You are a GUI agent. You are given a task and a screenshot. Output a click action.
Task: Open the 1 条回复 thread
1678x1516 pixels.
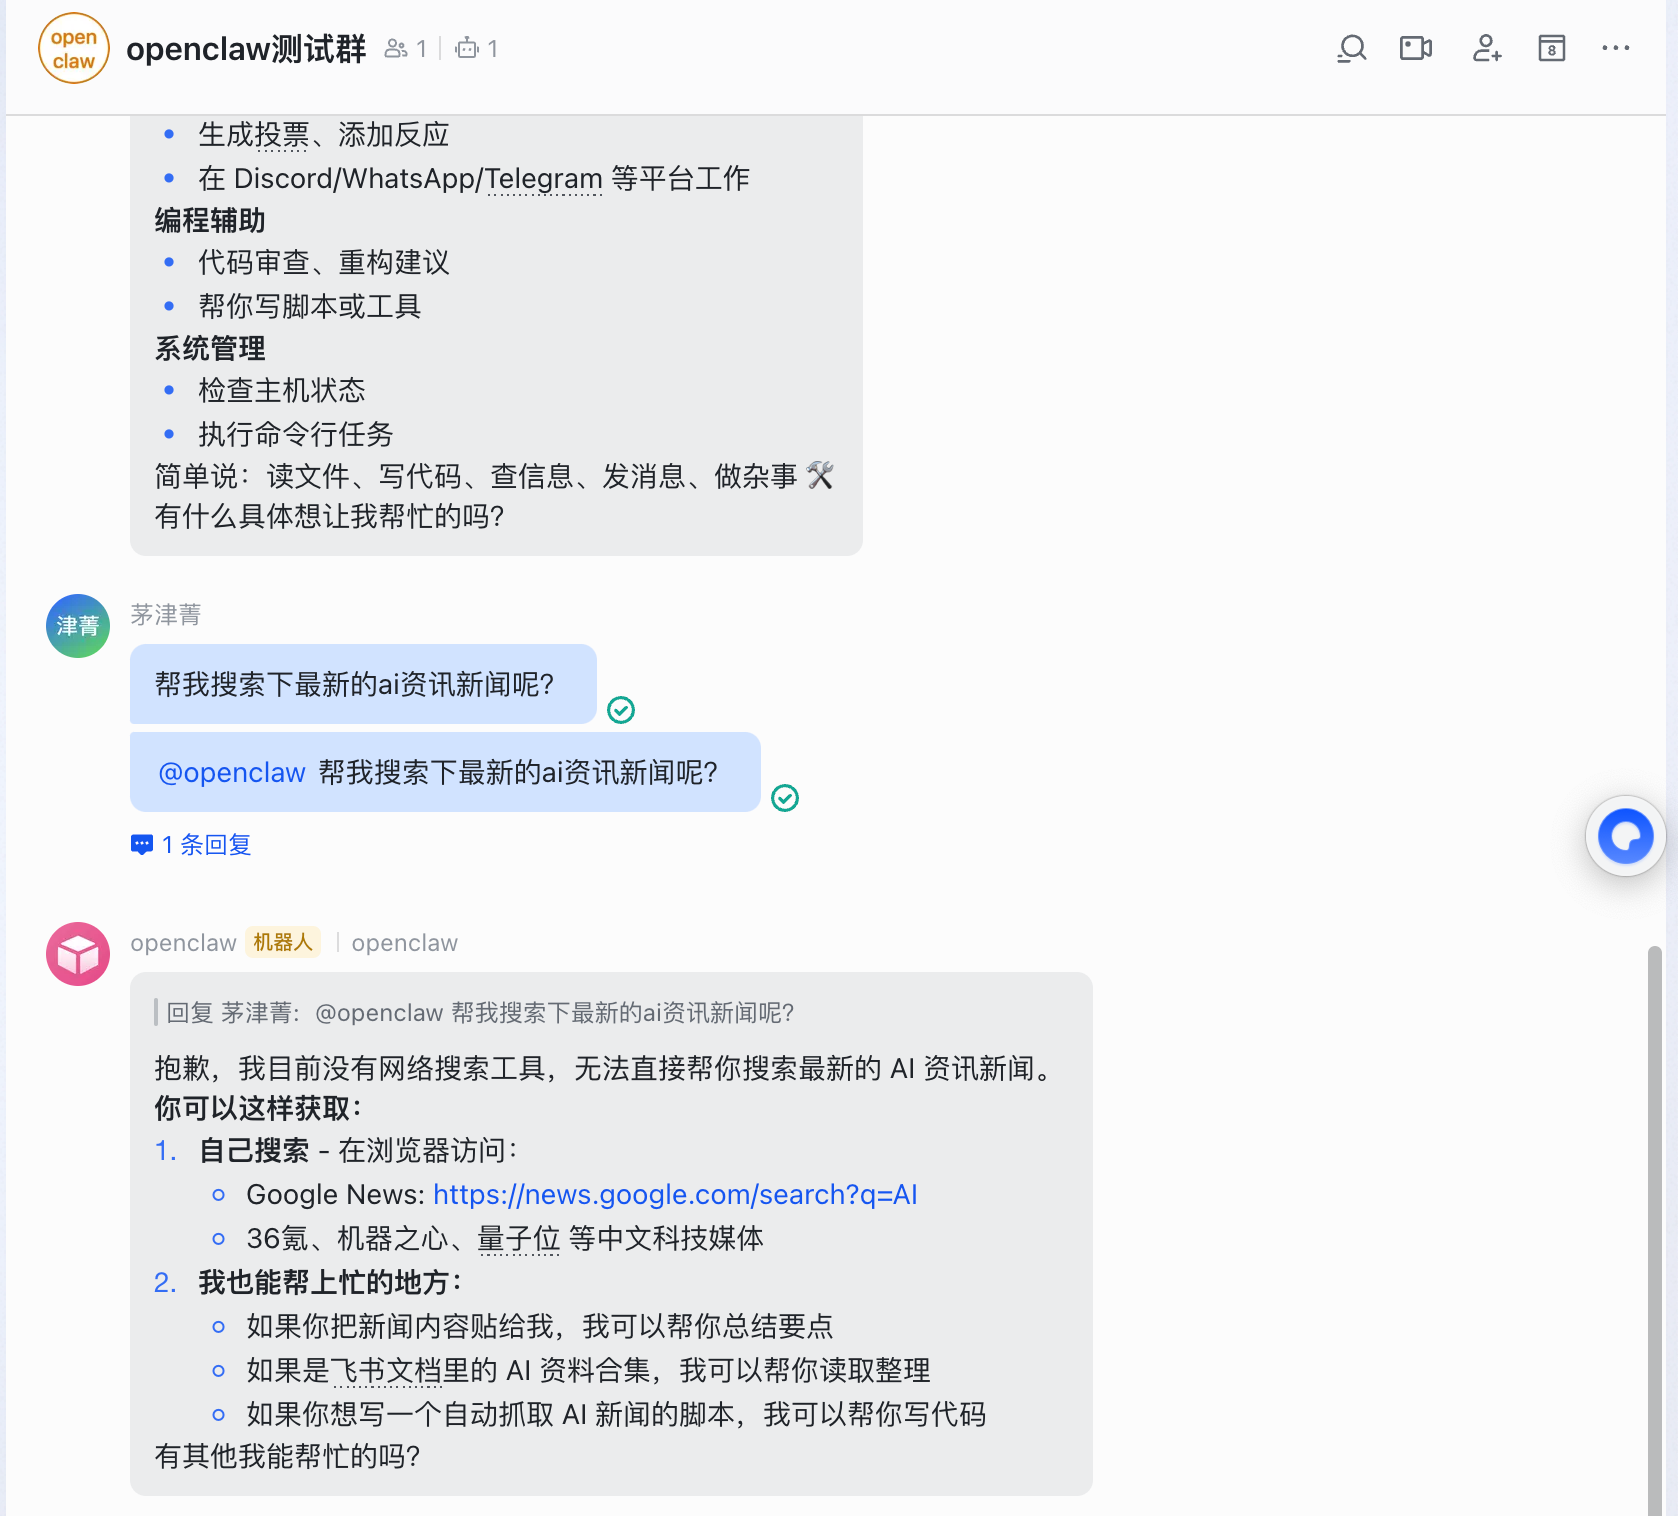(191, 845)
